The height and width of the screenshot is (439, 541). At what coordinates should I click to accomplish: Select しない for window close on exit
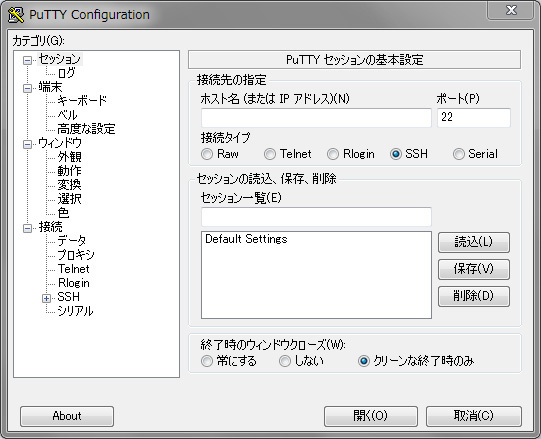(x=285, y=361)
